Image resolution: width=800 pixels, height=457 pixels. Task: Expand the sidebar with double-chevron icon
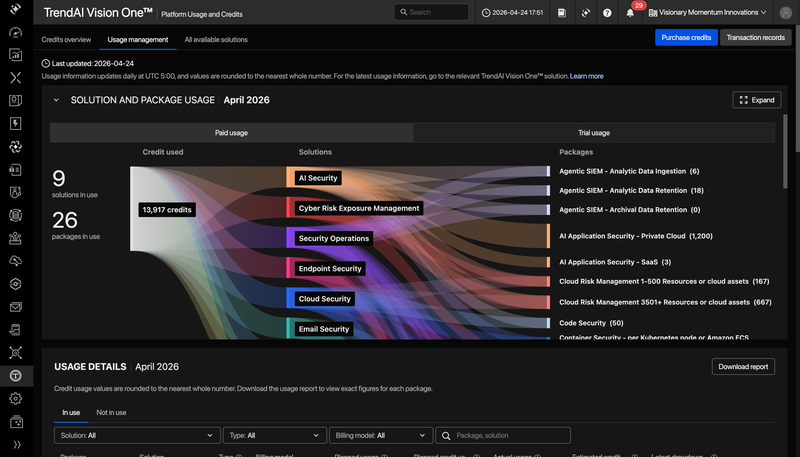(16, 444)
